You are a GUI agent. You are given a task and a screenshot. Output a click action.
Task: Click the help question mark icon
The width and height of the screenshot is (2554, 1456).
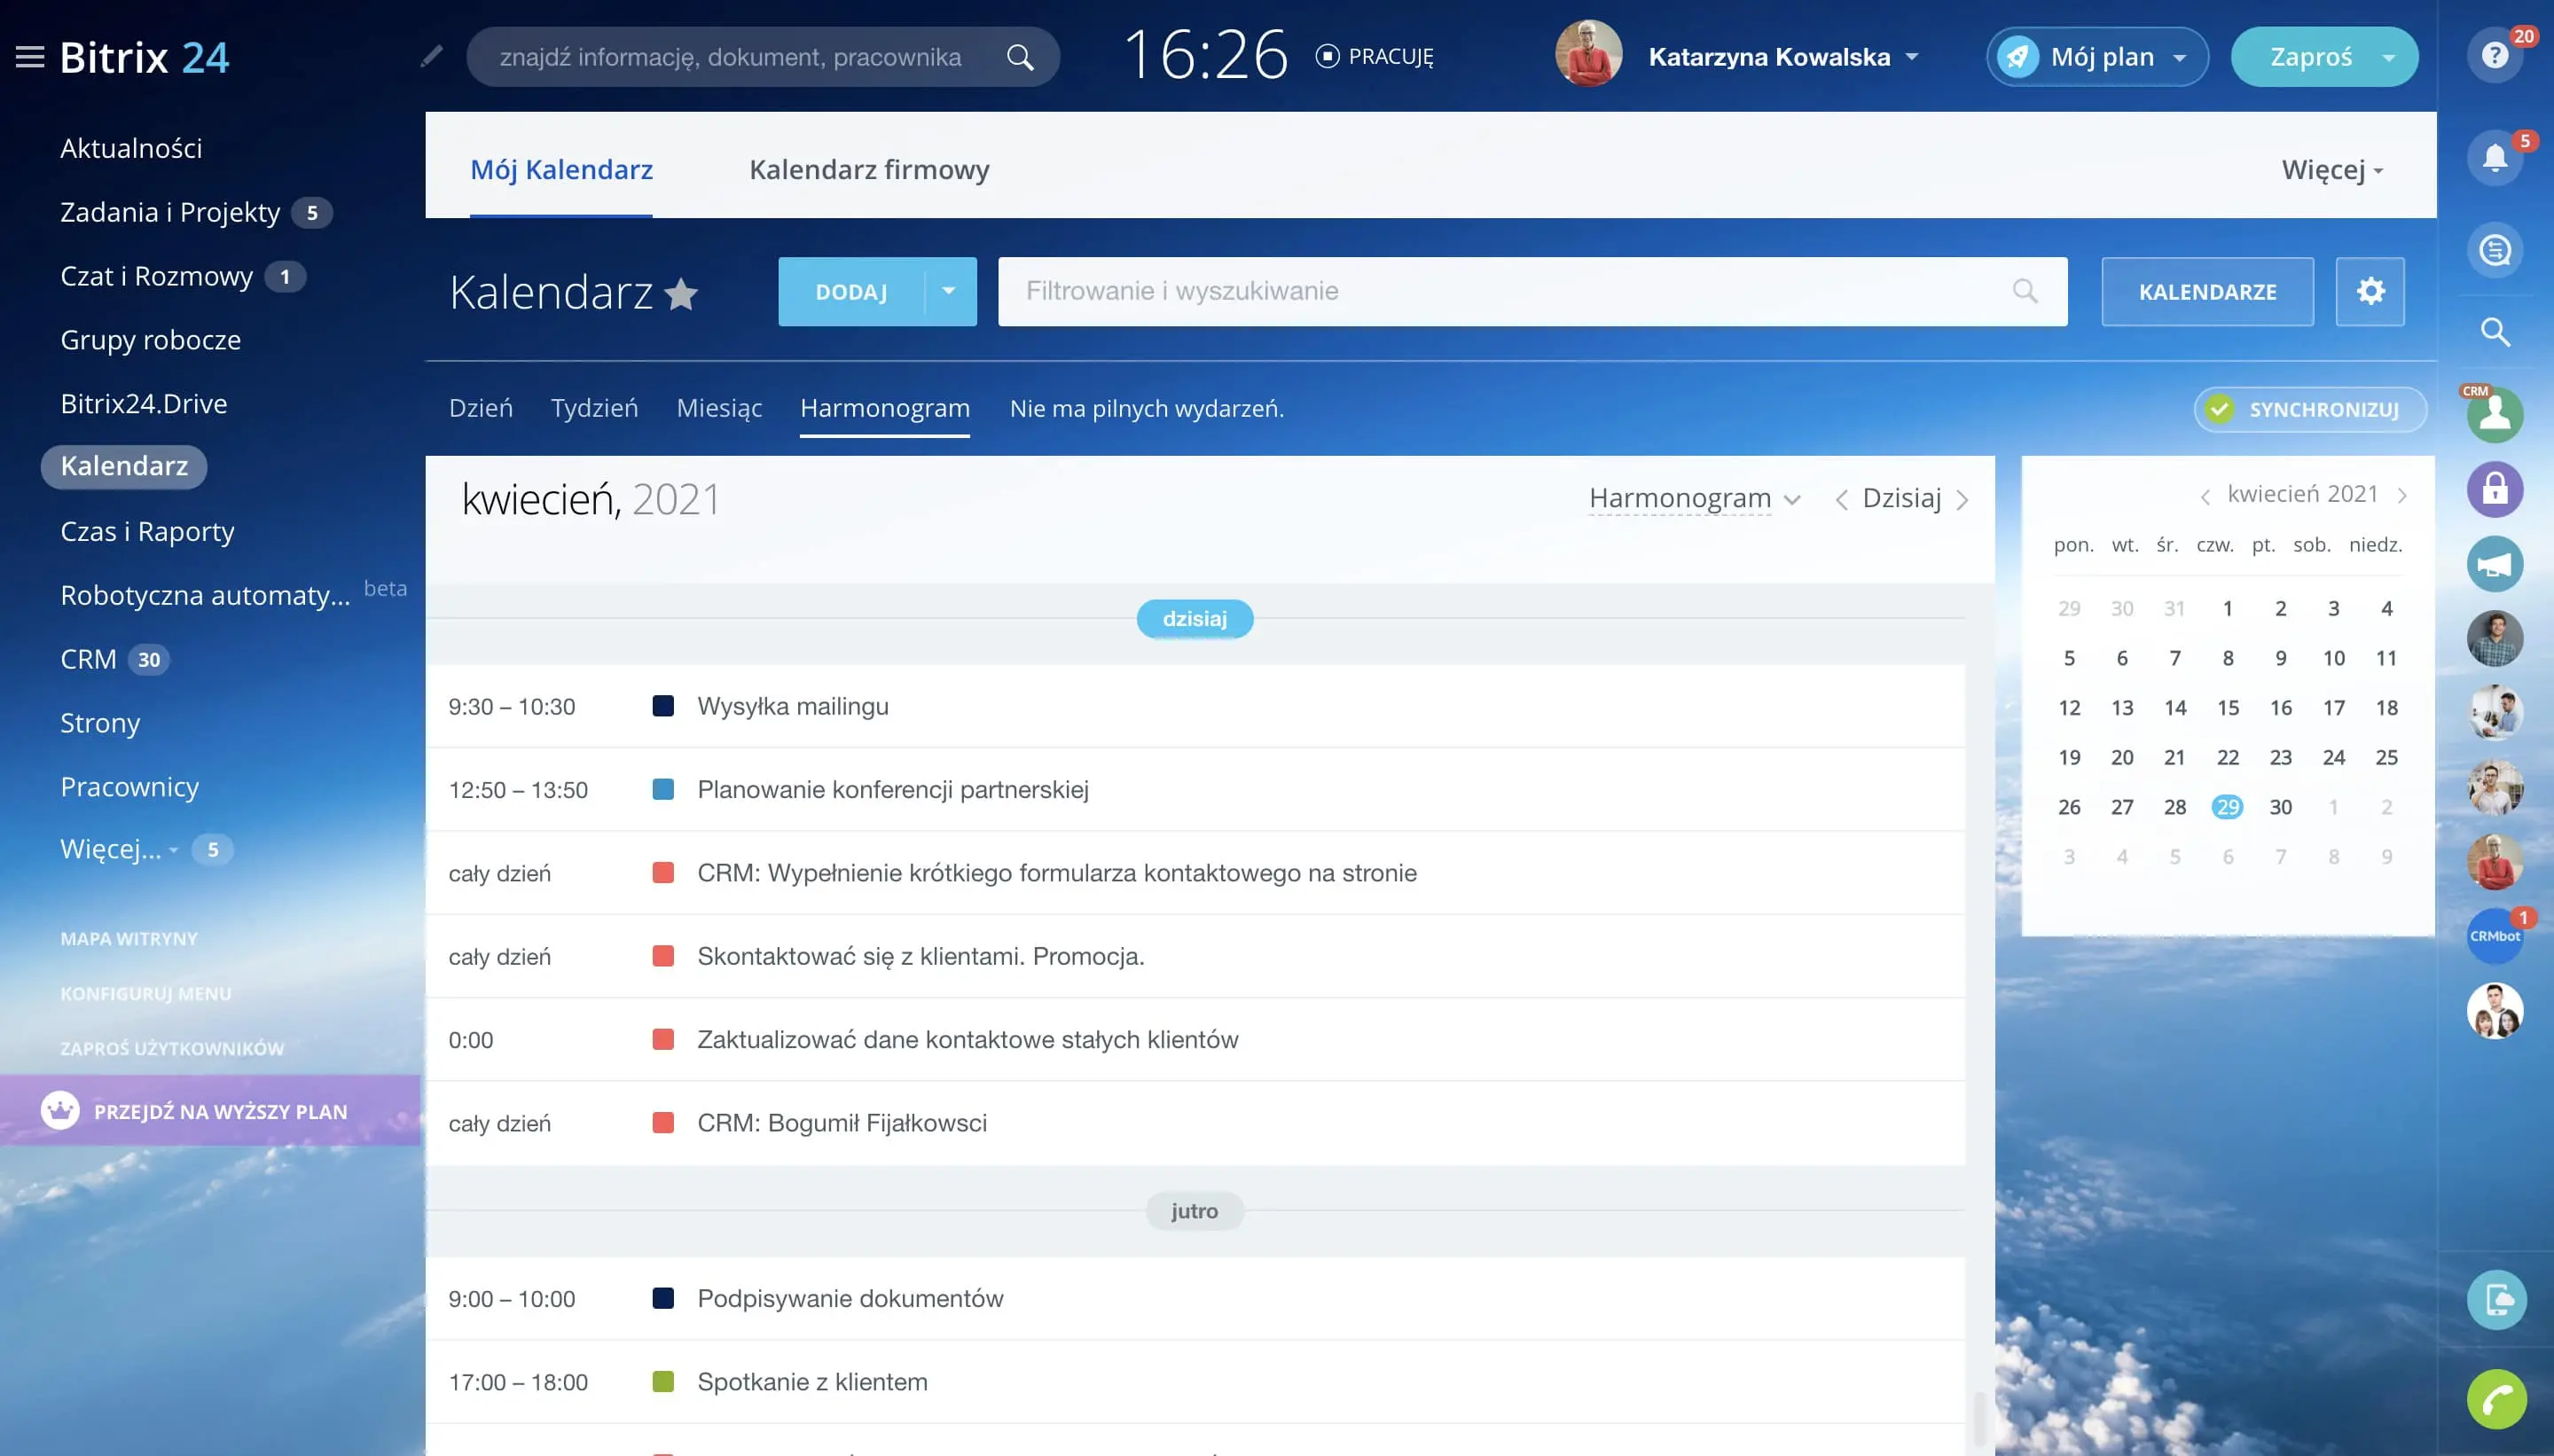pos(2494,56)
